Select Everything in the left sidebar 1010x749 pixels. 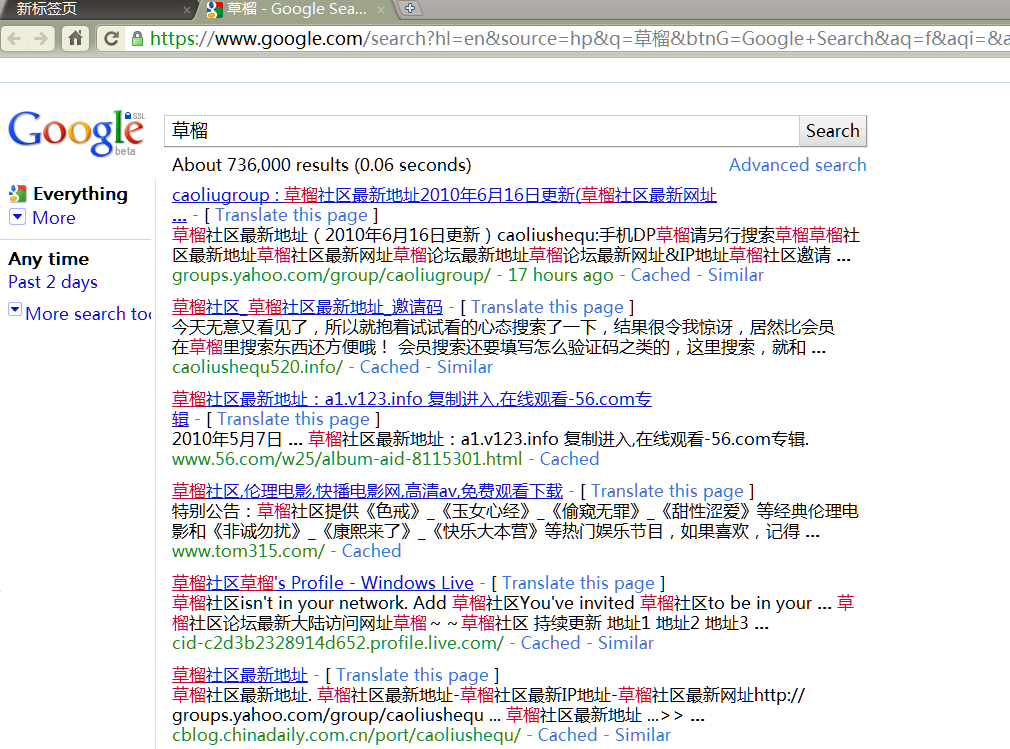pyautogui.click(x=81, y=194)
